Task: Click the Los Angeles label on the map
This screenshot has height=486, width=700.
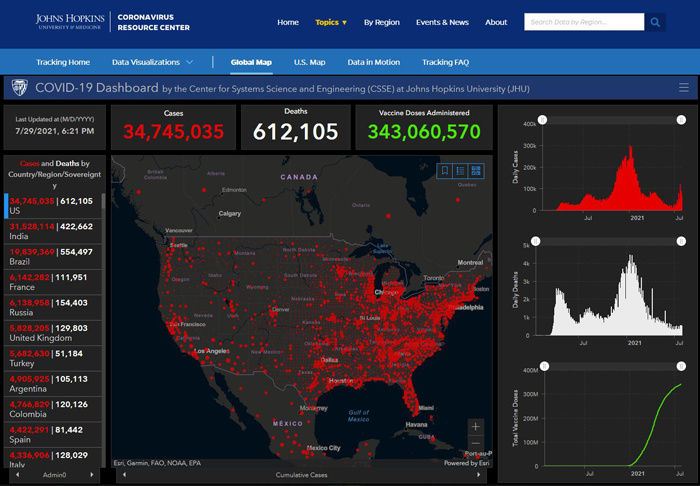Action: 212,351
